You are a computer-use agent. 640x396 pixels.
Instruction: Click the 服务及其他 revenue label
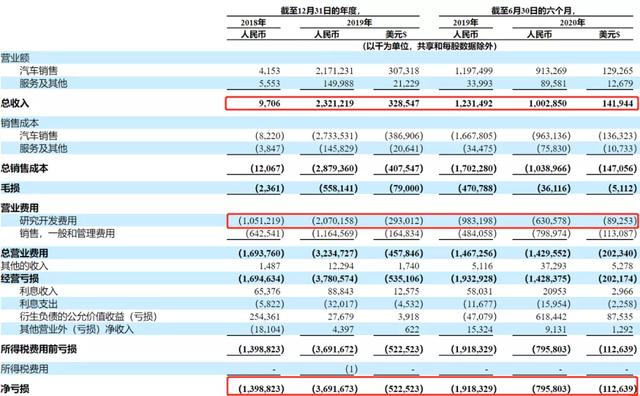(43, 84)
